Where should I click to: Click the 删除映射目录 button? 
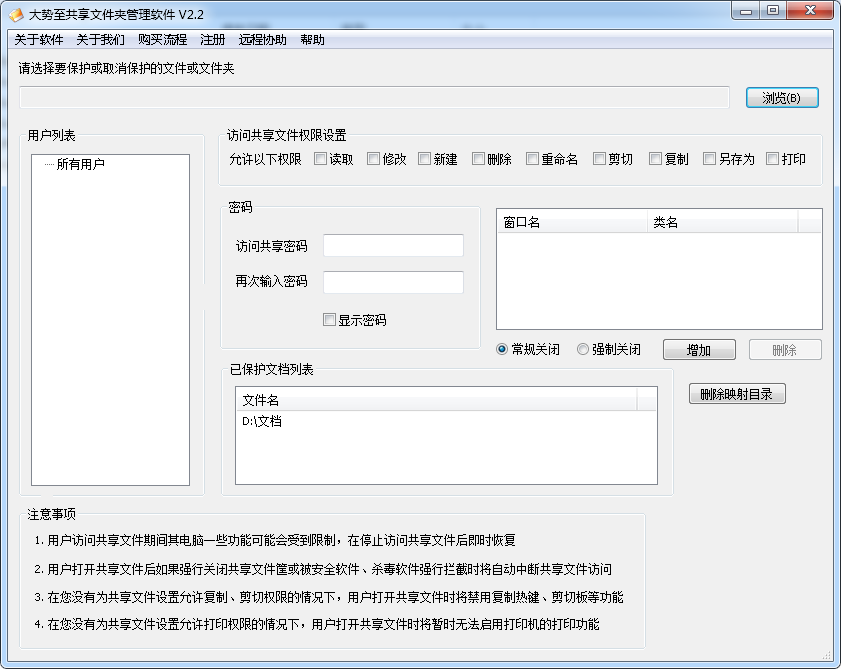coord(737,394)
